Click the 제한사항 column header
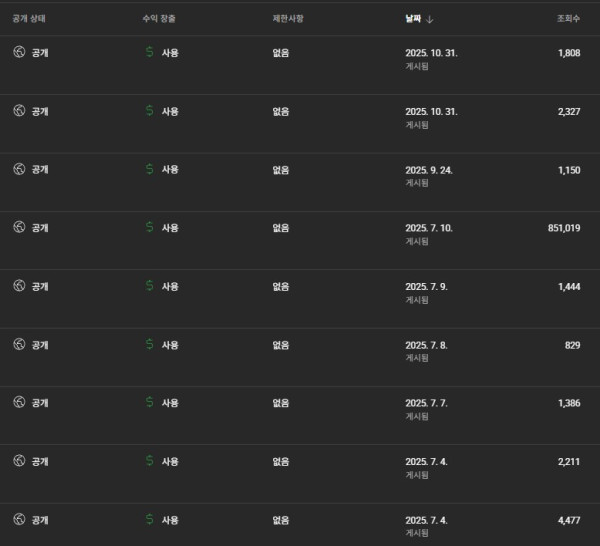 [x=290, y=18]
